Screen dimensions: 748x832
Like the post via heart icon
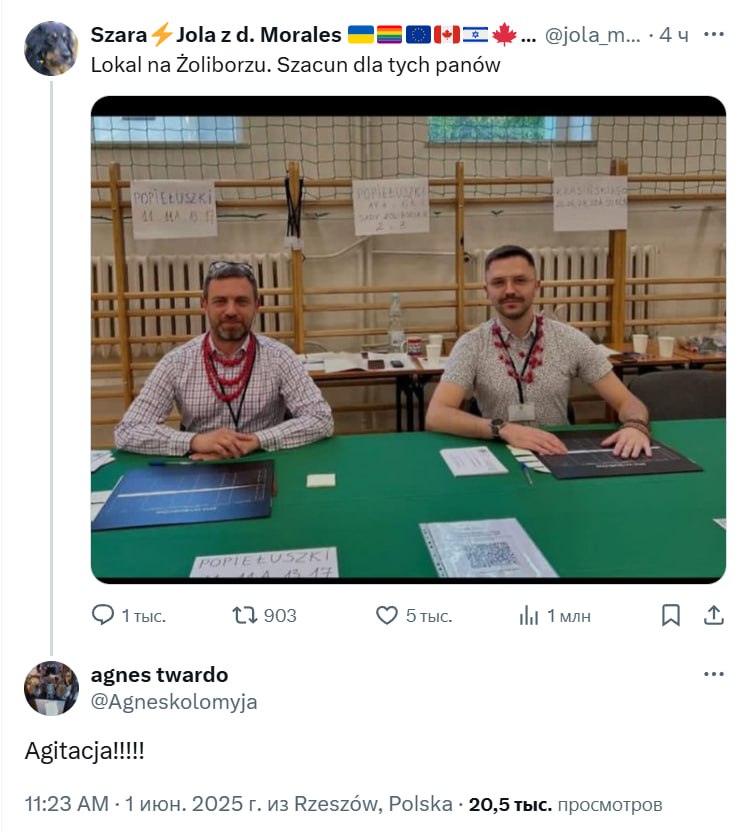tap(387, 616)
